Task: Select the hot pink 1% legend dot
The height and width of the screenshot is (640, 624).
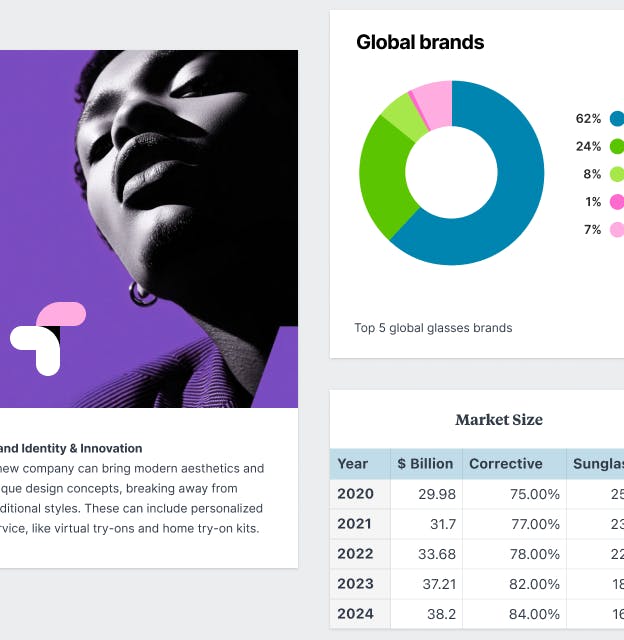Action: 617,202
